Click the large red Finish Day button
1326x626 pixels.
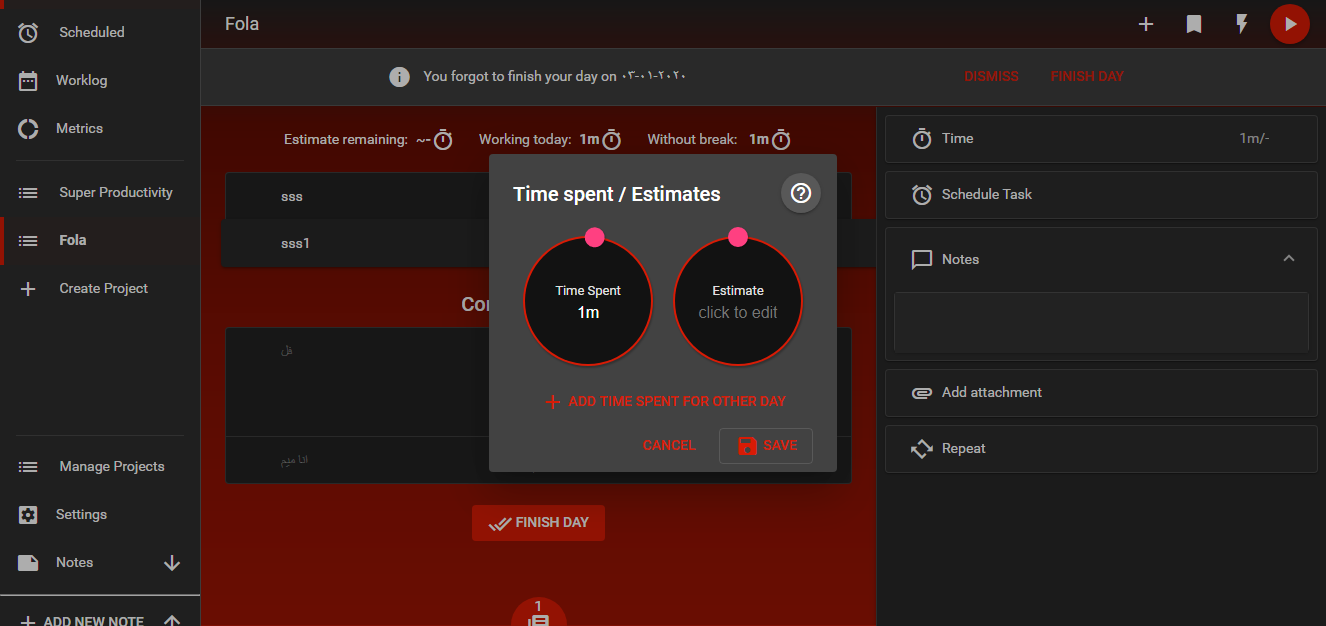(x=538, y=523)
